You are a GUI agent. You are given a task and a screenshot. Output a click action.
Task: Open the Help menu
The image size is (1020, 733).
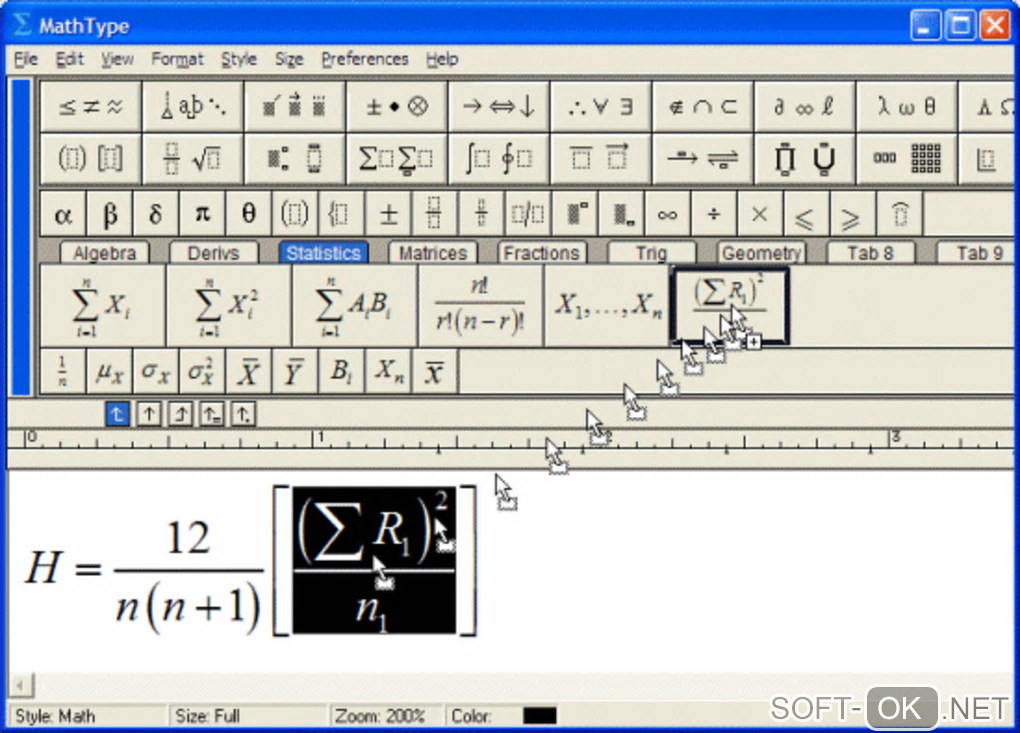click(442, 59)
